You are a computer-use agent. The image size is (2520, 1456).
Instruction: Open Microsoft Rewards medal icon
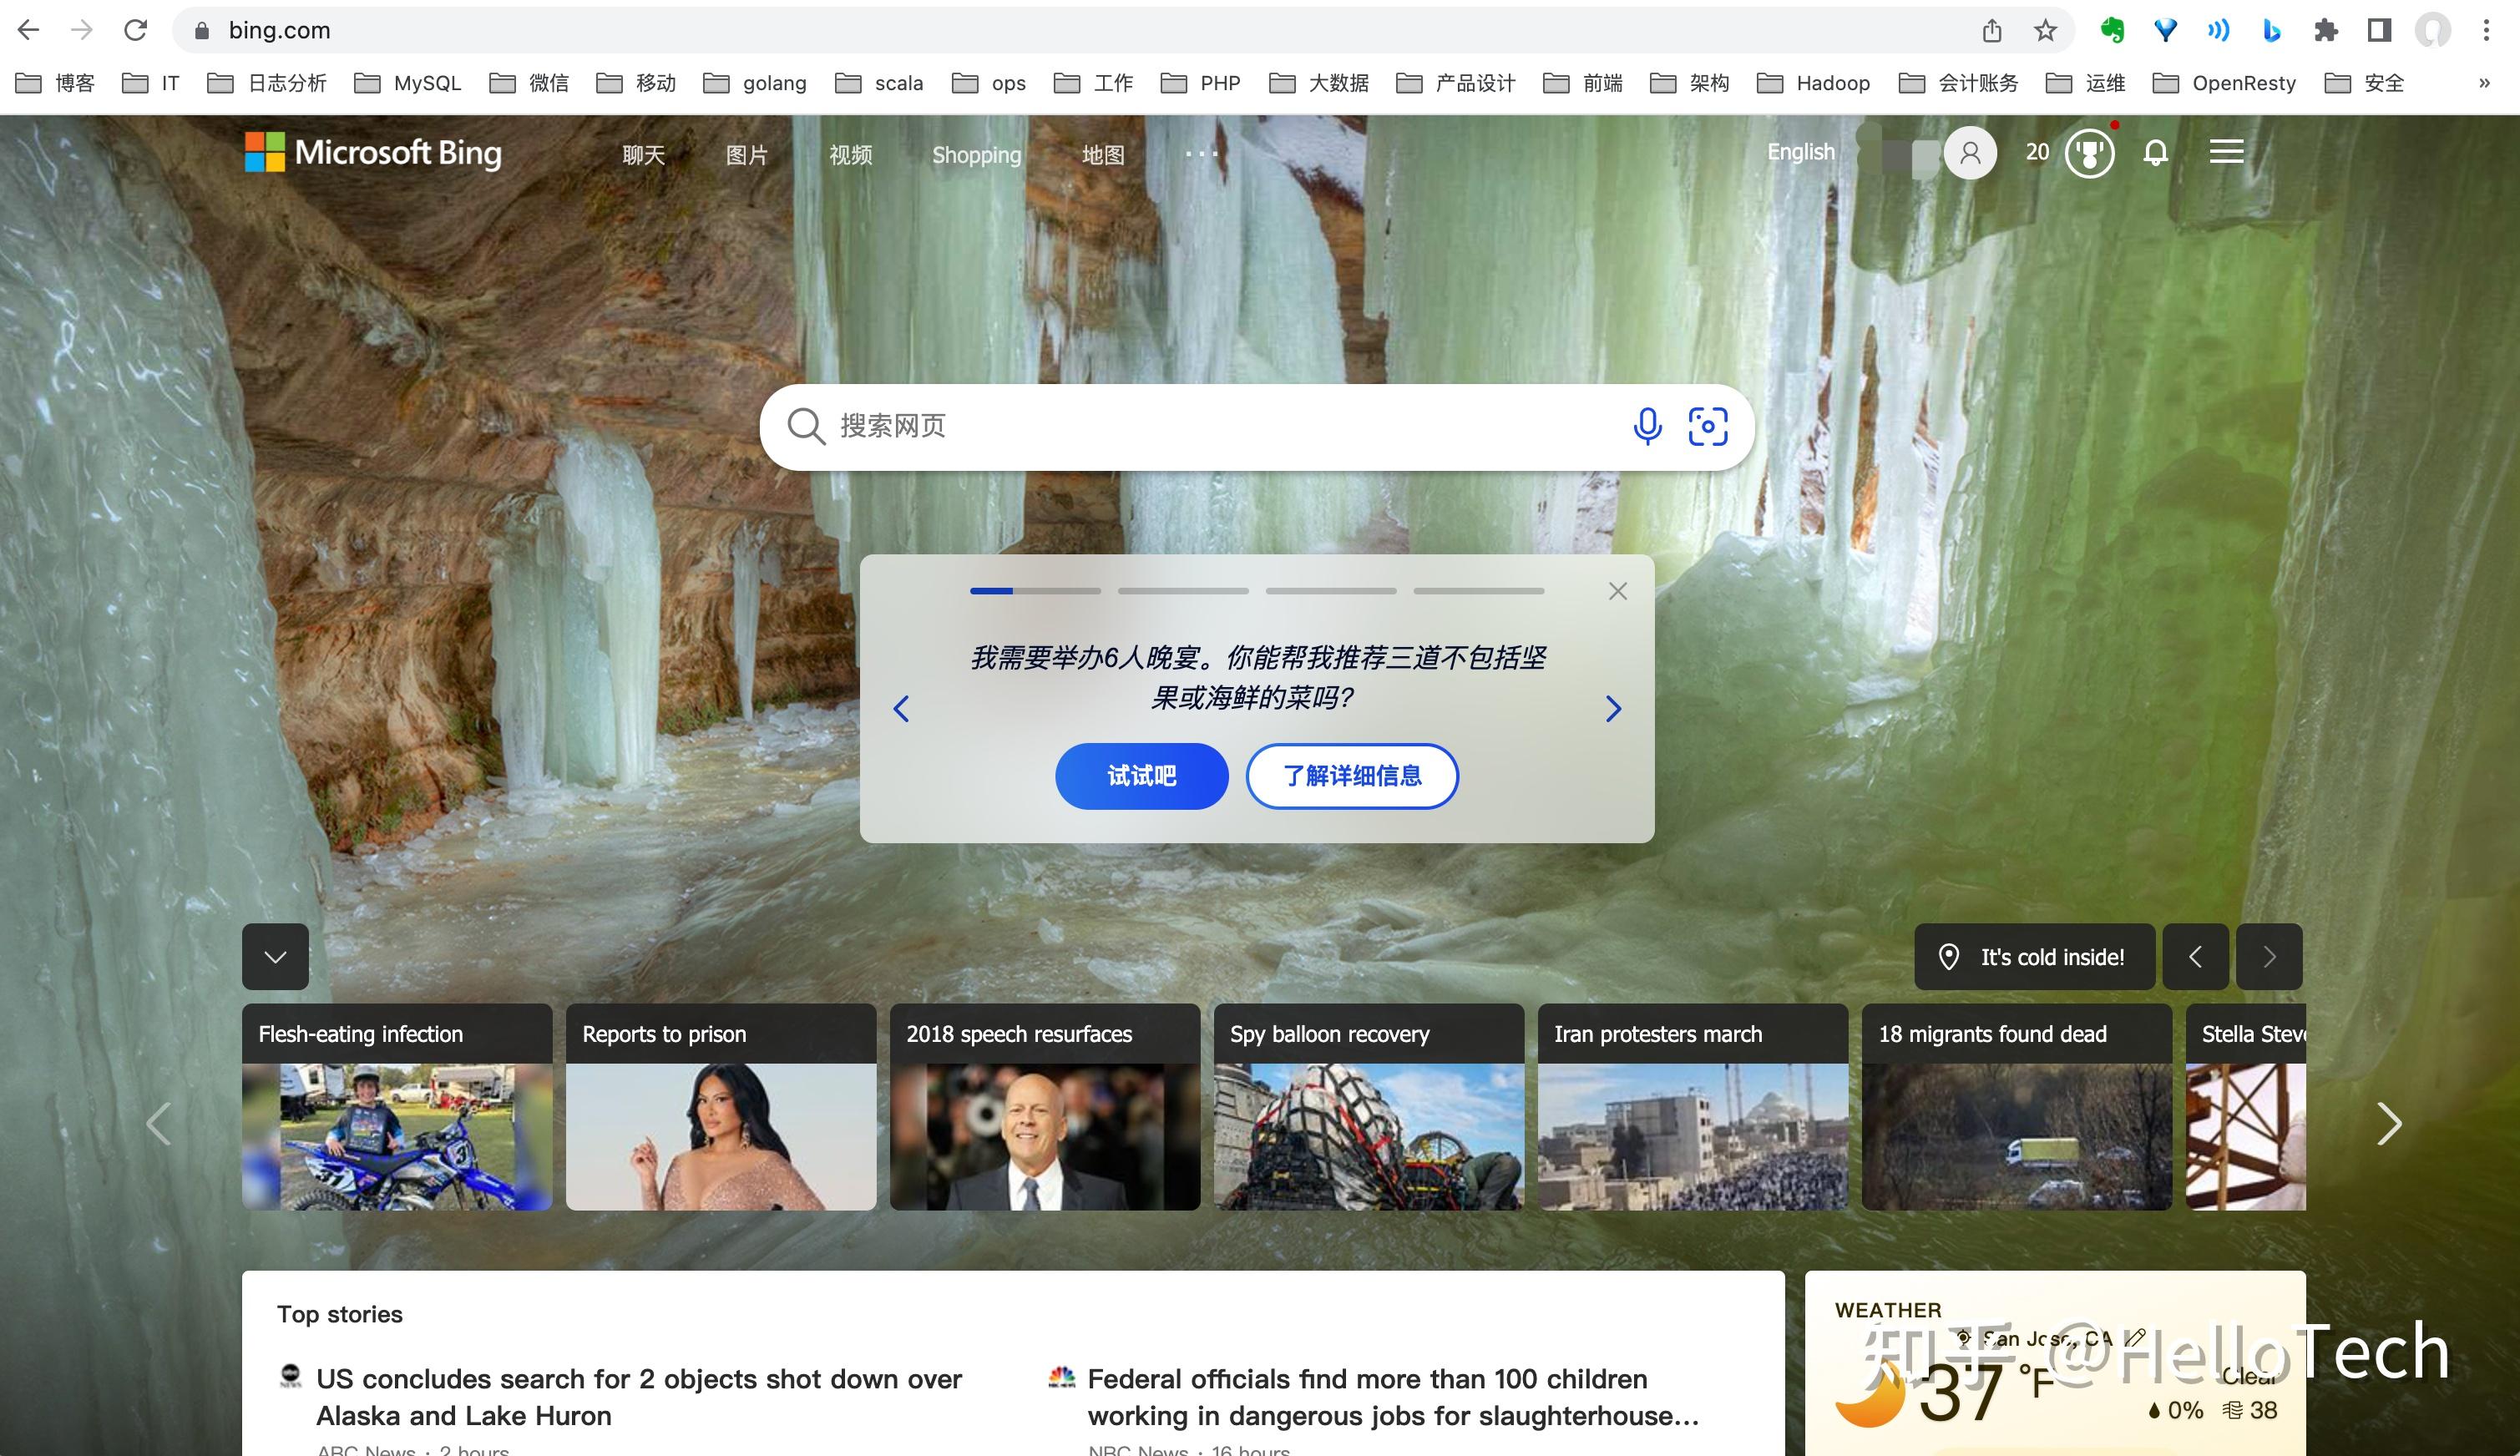pyautogui.click(x=2090, y=152)
